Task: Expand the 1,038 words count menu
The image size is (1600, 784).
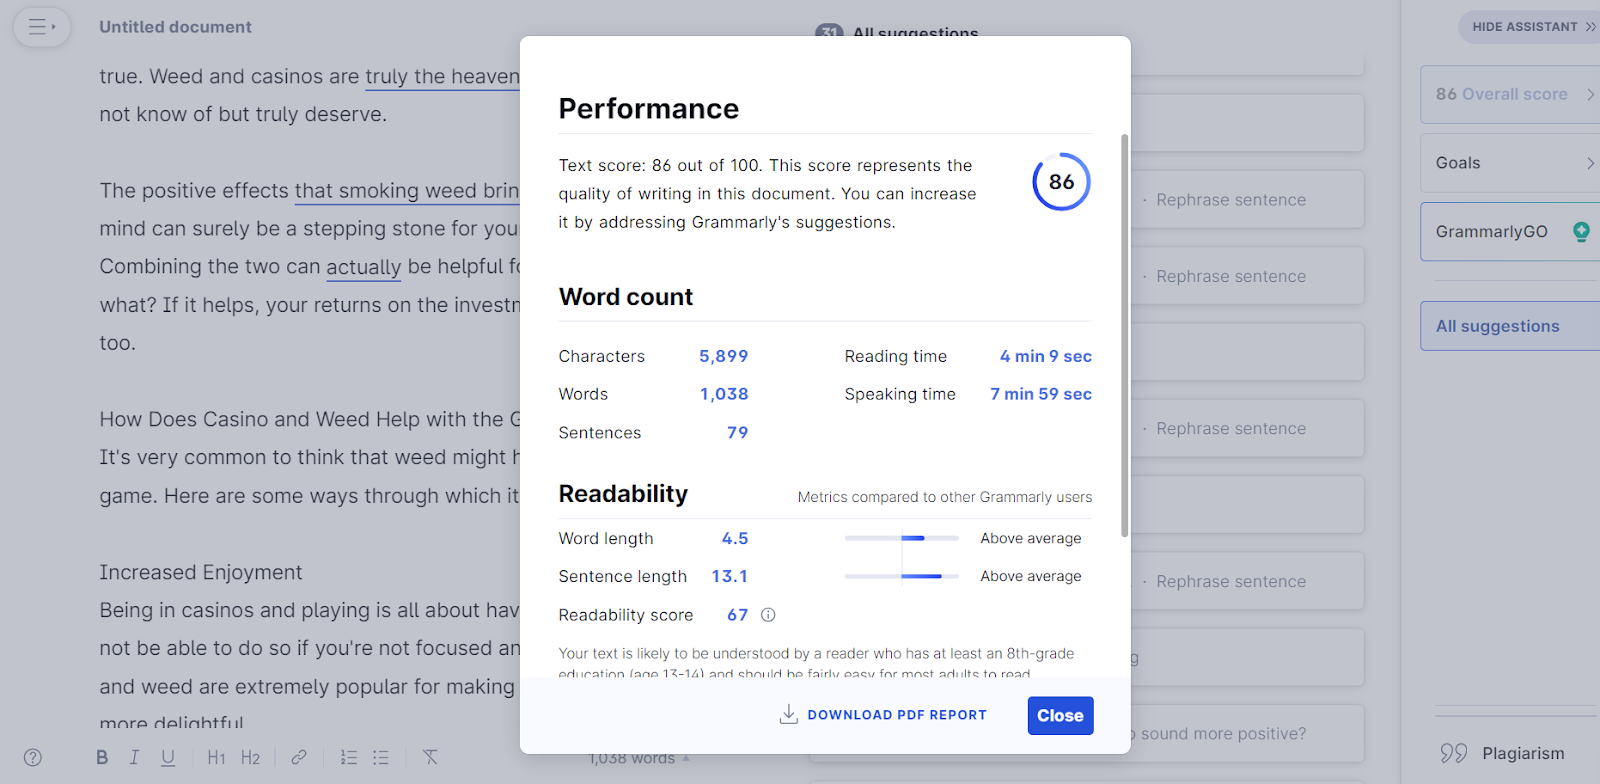Action: pyautogui.click(x=639, y=759)
